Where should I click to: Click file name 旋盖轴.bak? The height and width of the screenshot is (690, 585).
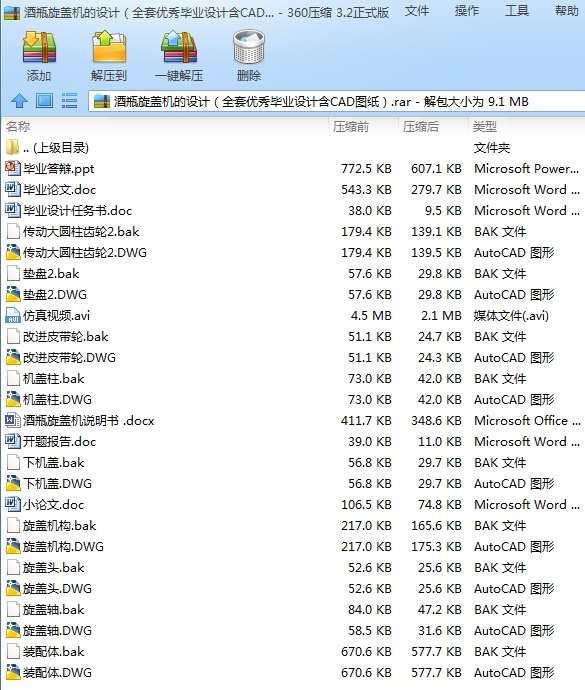53,609
